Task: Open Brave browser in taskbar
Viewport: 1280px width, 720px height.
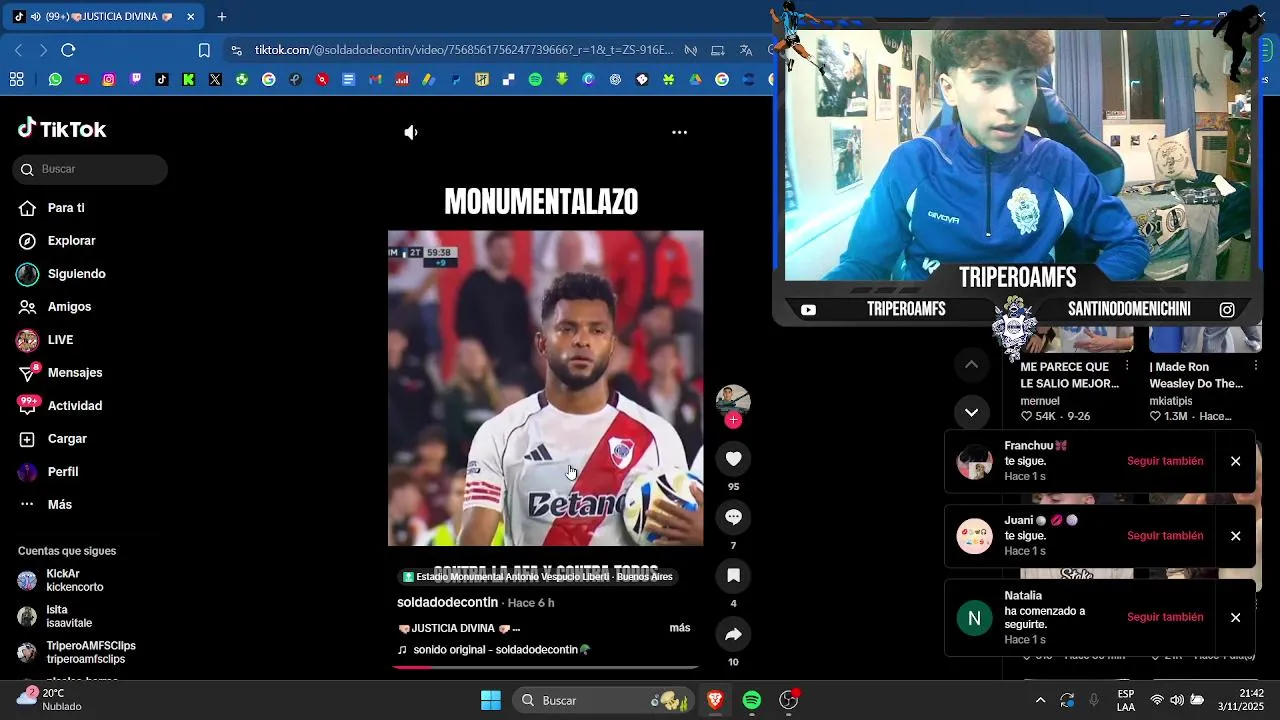Action: (x=715, y=700)
